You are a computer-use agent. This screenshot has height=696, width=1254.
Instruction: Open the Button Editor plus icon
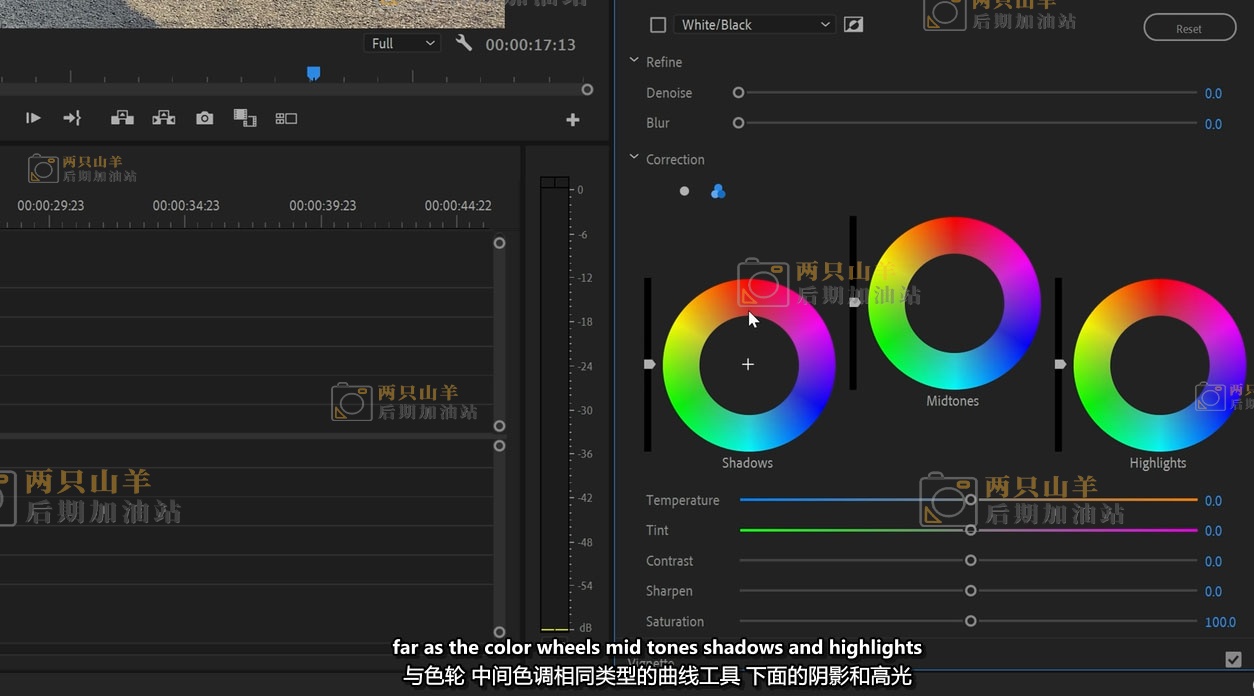click(573, 120)
